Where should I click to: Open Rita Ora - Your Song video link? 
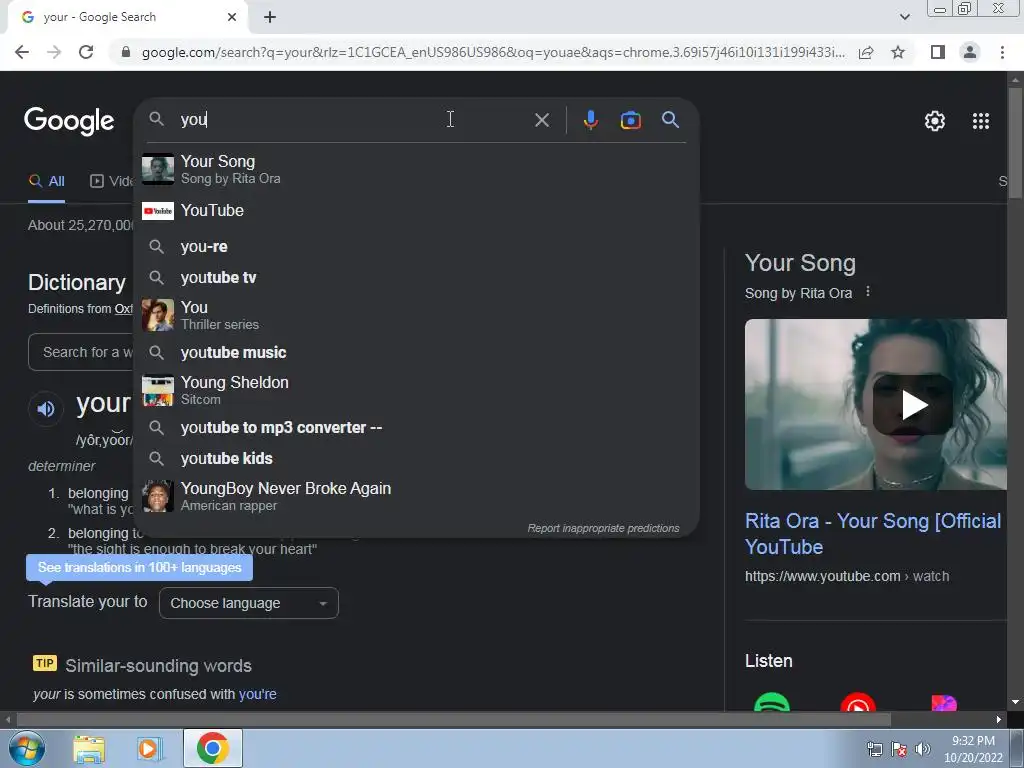click(873, 534)
